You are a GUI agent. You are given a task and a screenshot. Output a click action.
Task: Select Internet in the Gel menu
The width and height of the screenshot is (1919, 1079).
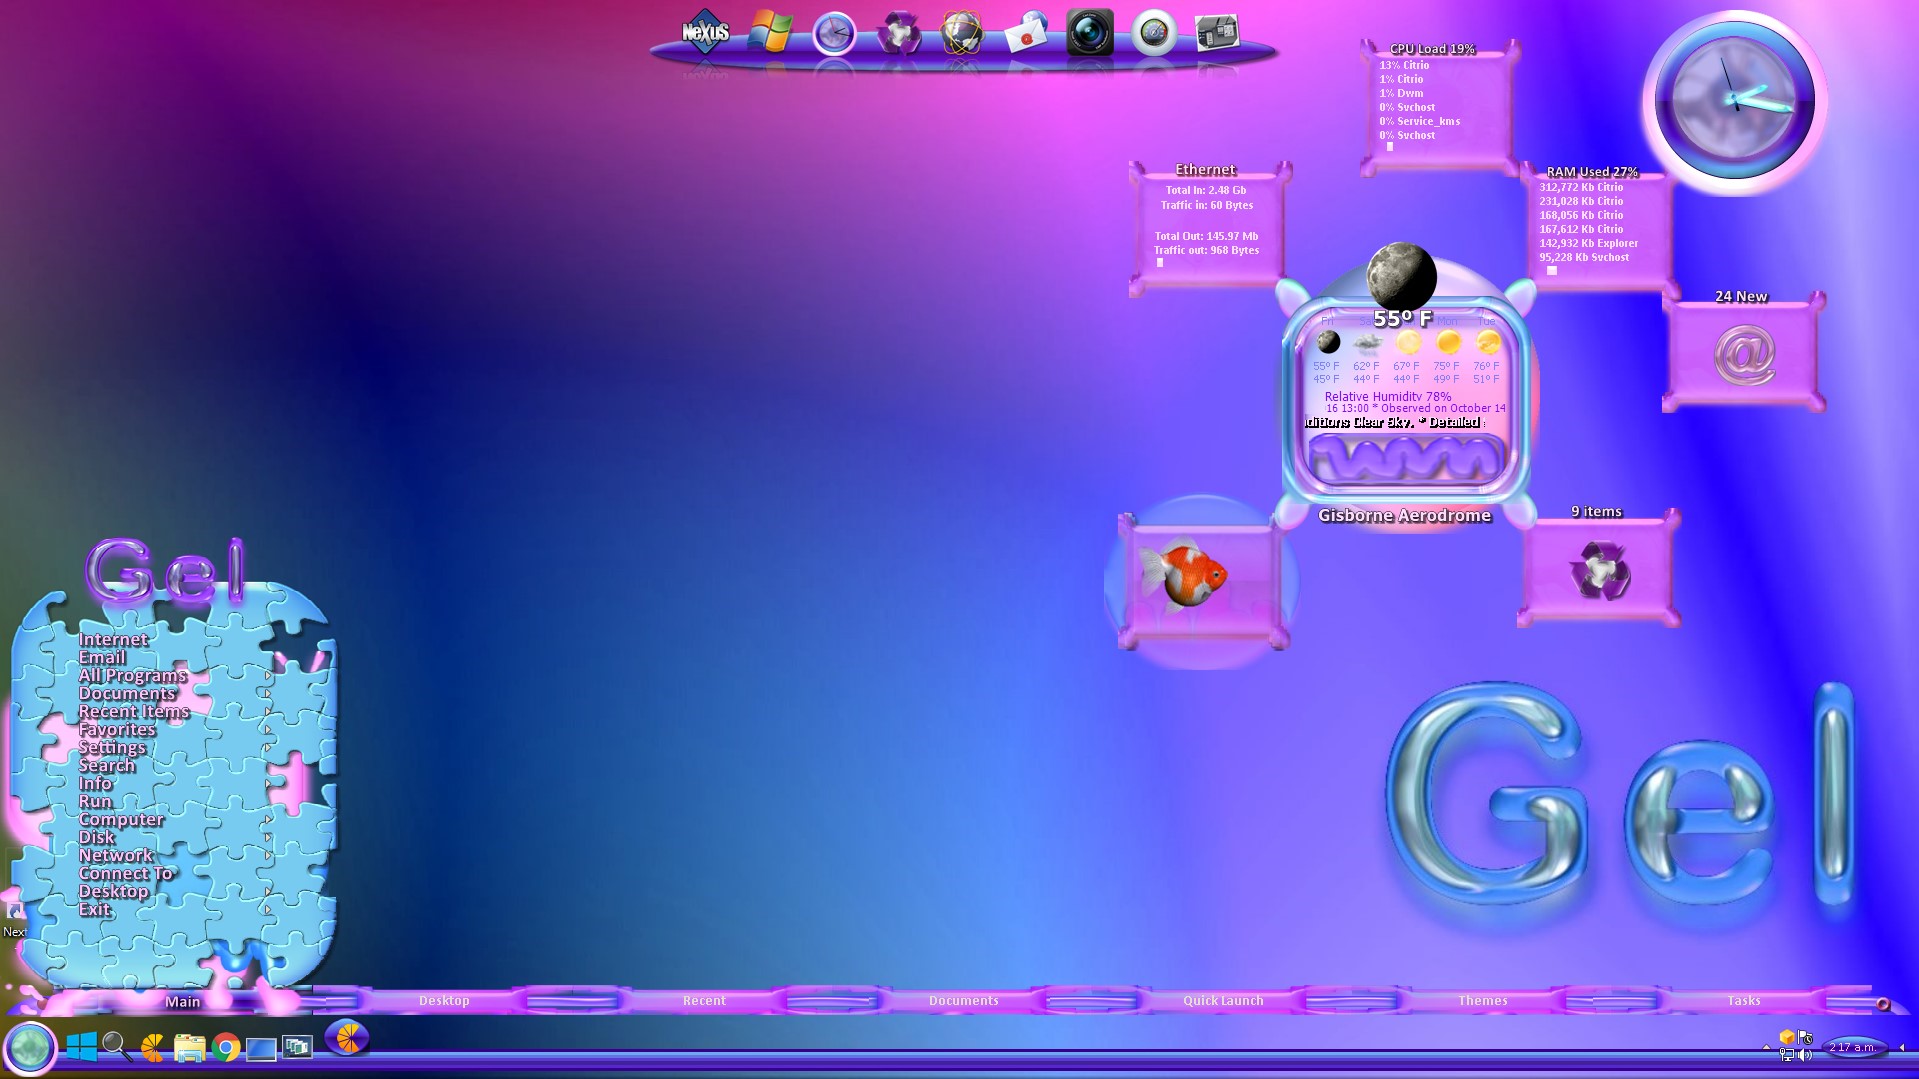[113, 640]
